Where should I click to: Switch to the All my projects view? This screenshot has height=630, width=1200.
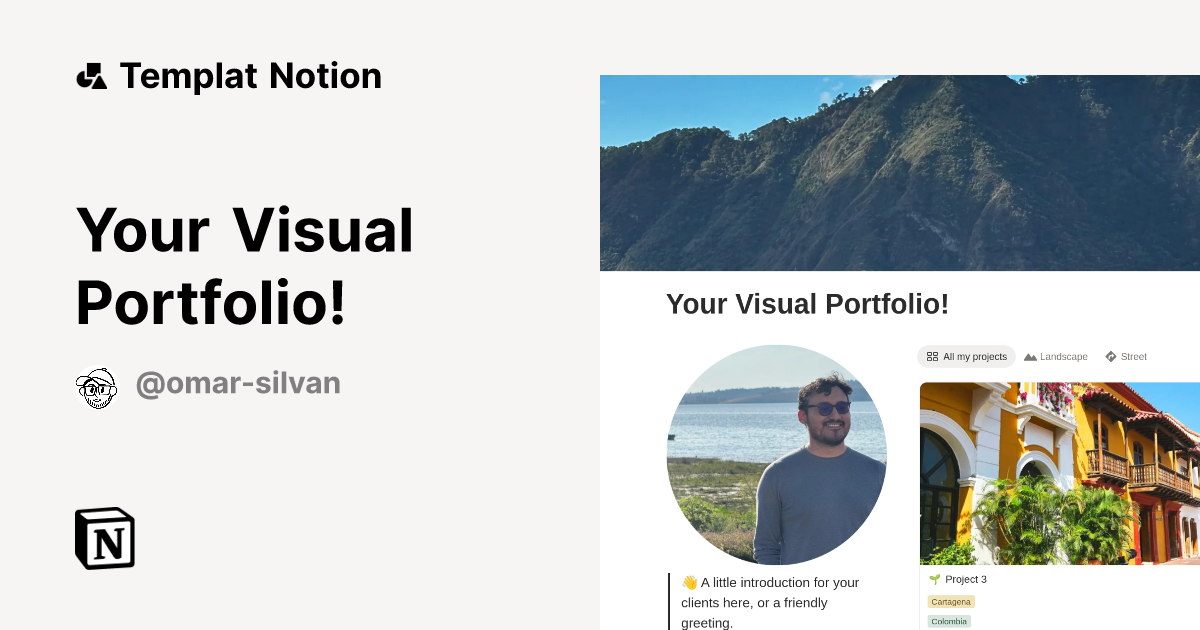[974, 357]
